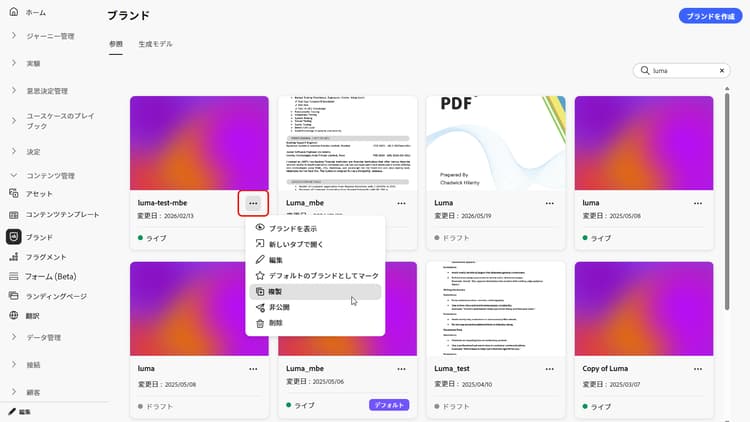The width and height of the screenshot is (750, 422).
Task: Clear the luma search text
Action: click(722, 70)
